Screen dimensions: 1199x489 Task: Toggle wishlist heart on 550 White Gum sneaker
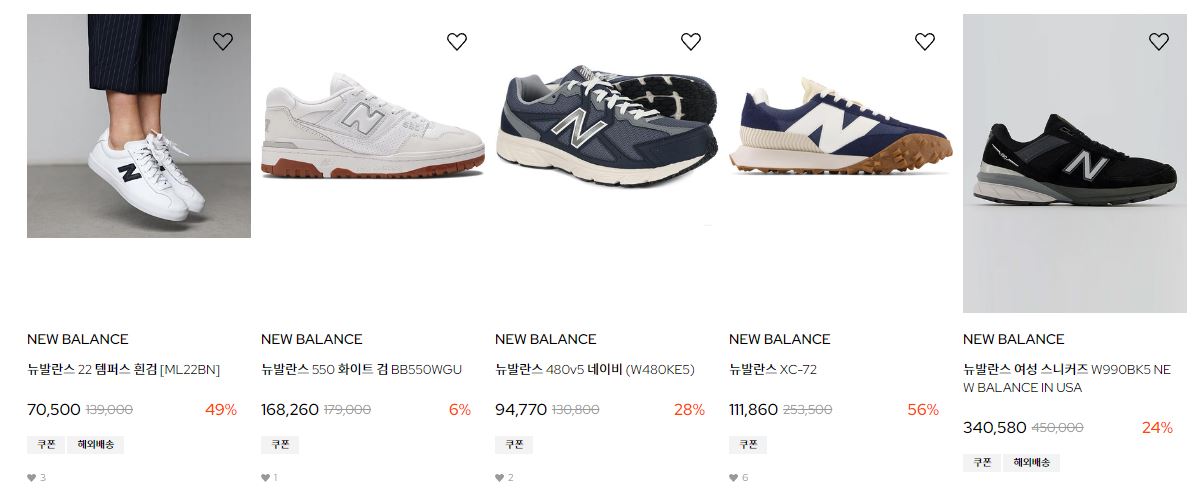pyautogui.click(x=457, y=41)
